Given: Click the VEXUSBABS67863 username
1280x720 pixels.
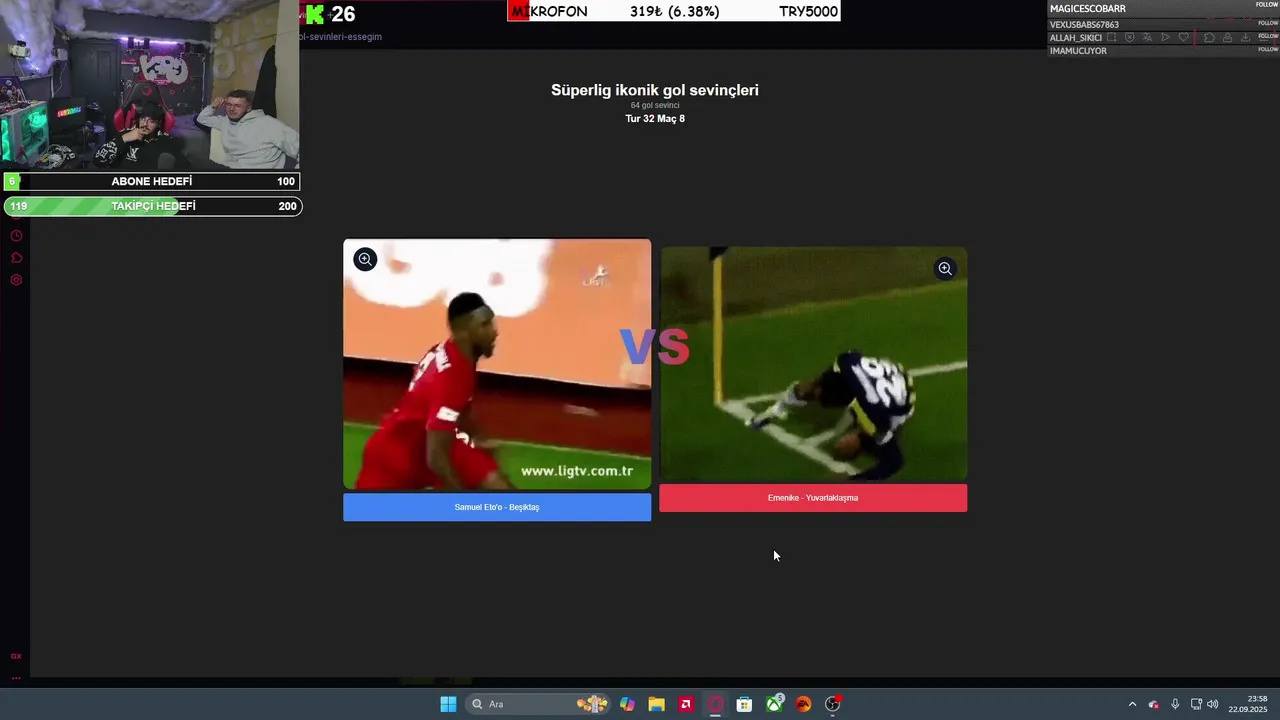Looking at the screenshot, I should click(1084, 24).
